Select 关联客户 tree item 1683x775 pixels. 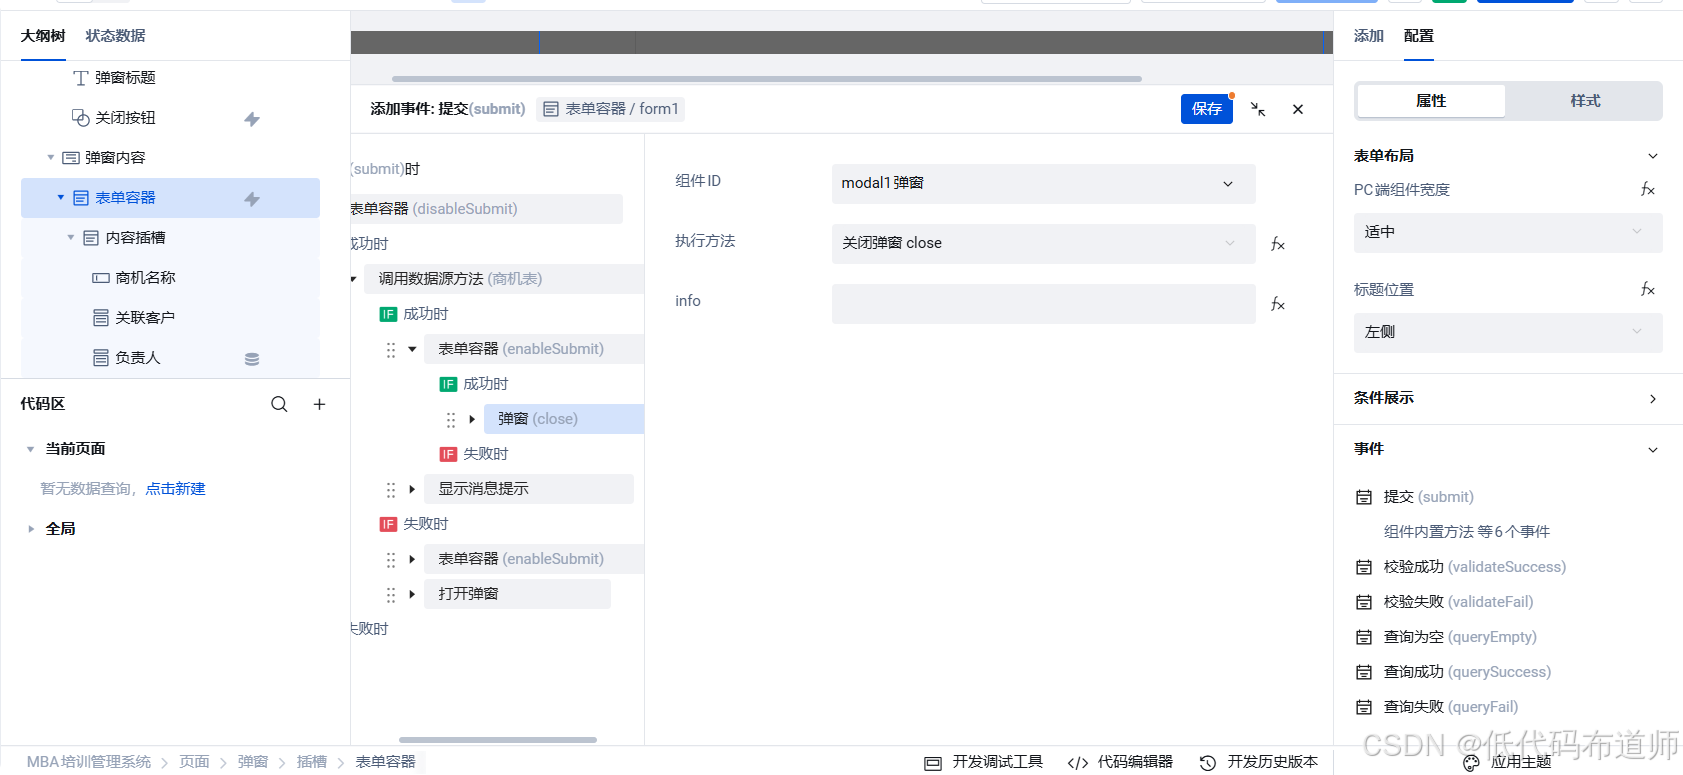pos(145,318)
